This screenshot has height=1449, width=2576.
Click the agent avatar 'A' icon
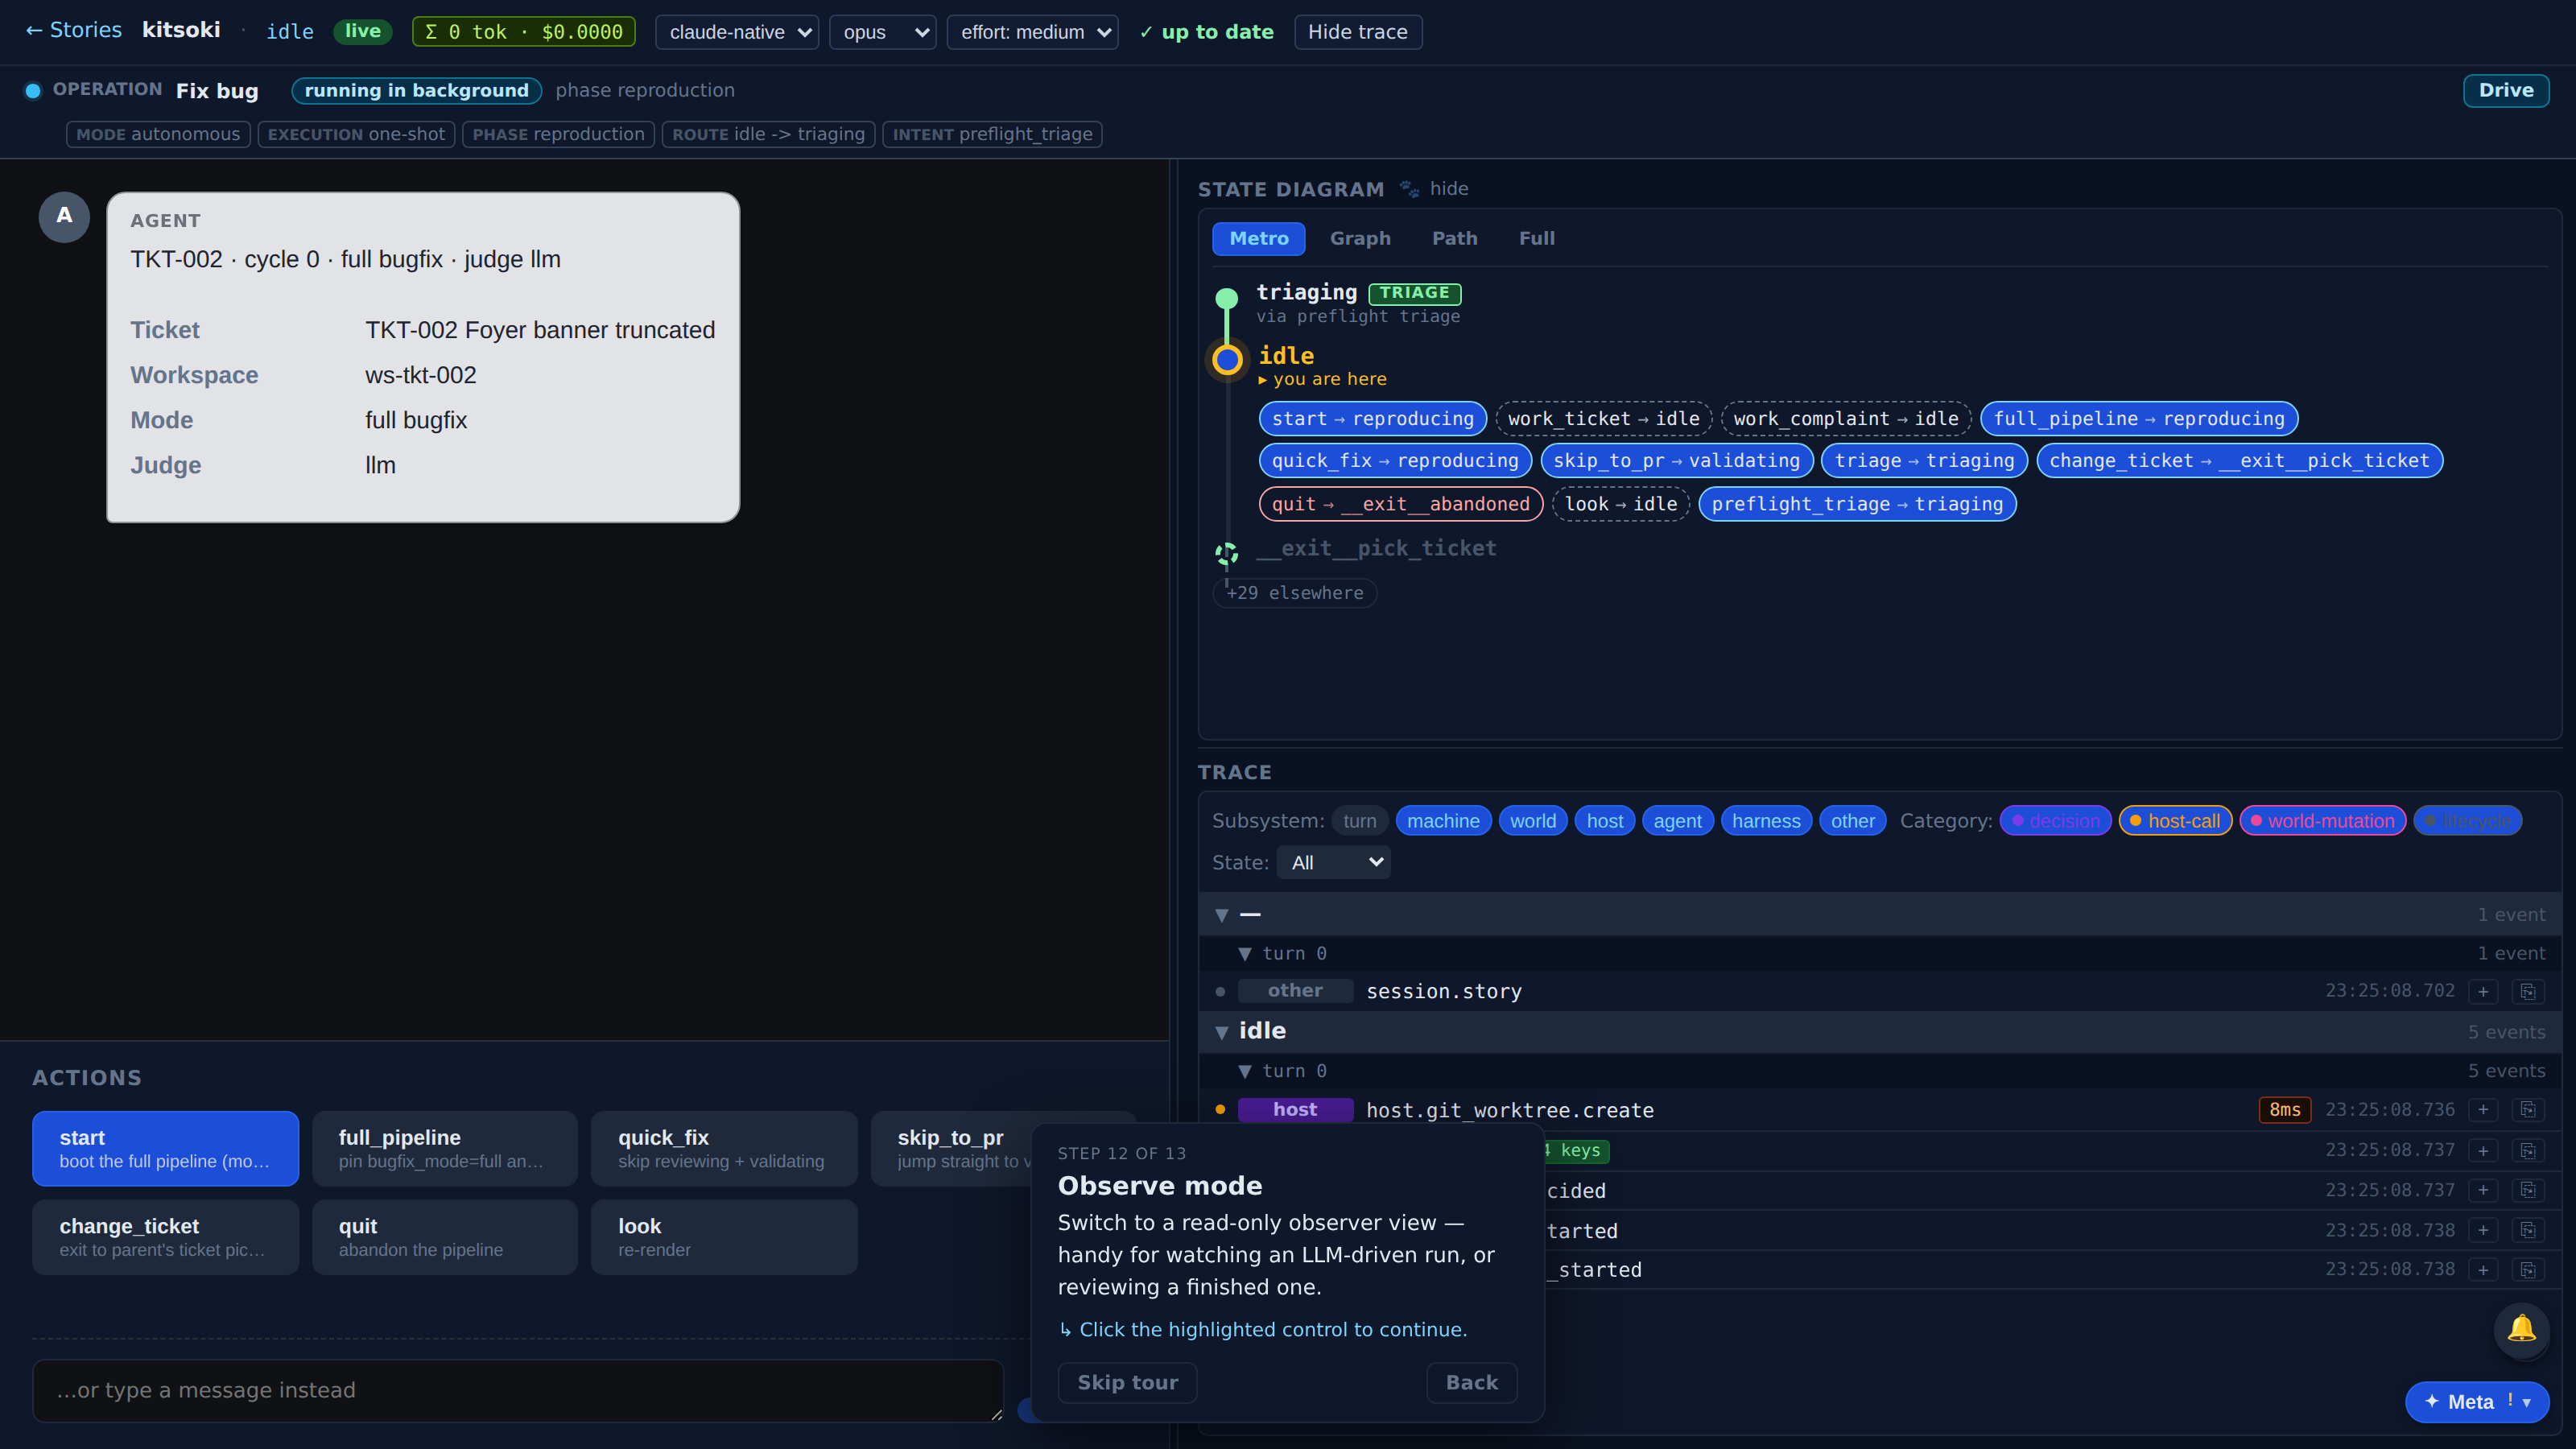[x=64, y=216]
